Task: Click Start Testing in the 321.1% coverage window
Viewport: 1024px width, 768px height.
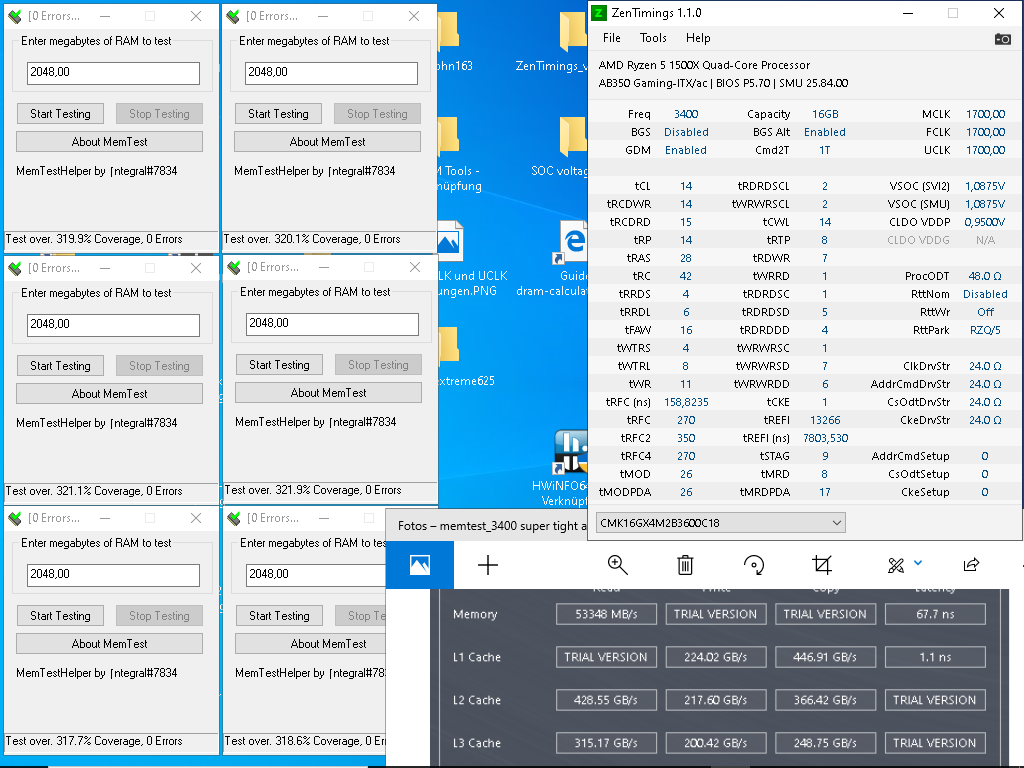Action: [x=60, y=366]
